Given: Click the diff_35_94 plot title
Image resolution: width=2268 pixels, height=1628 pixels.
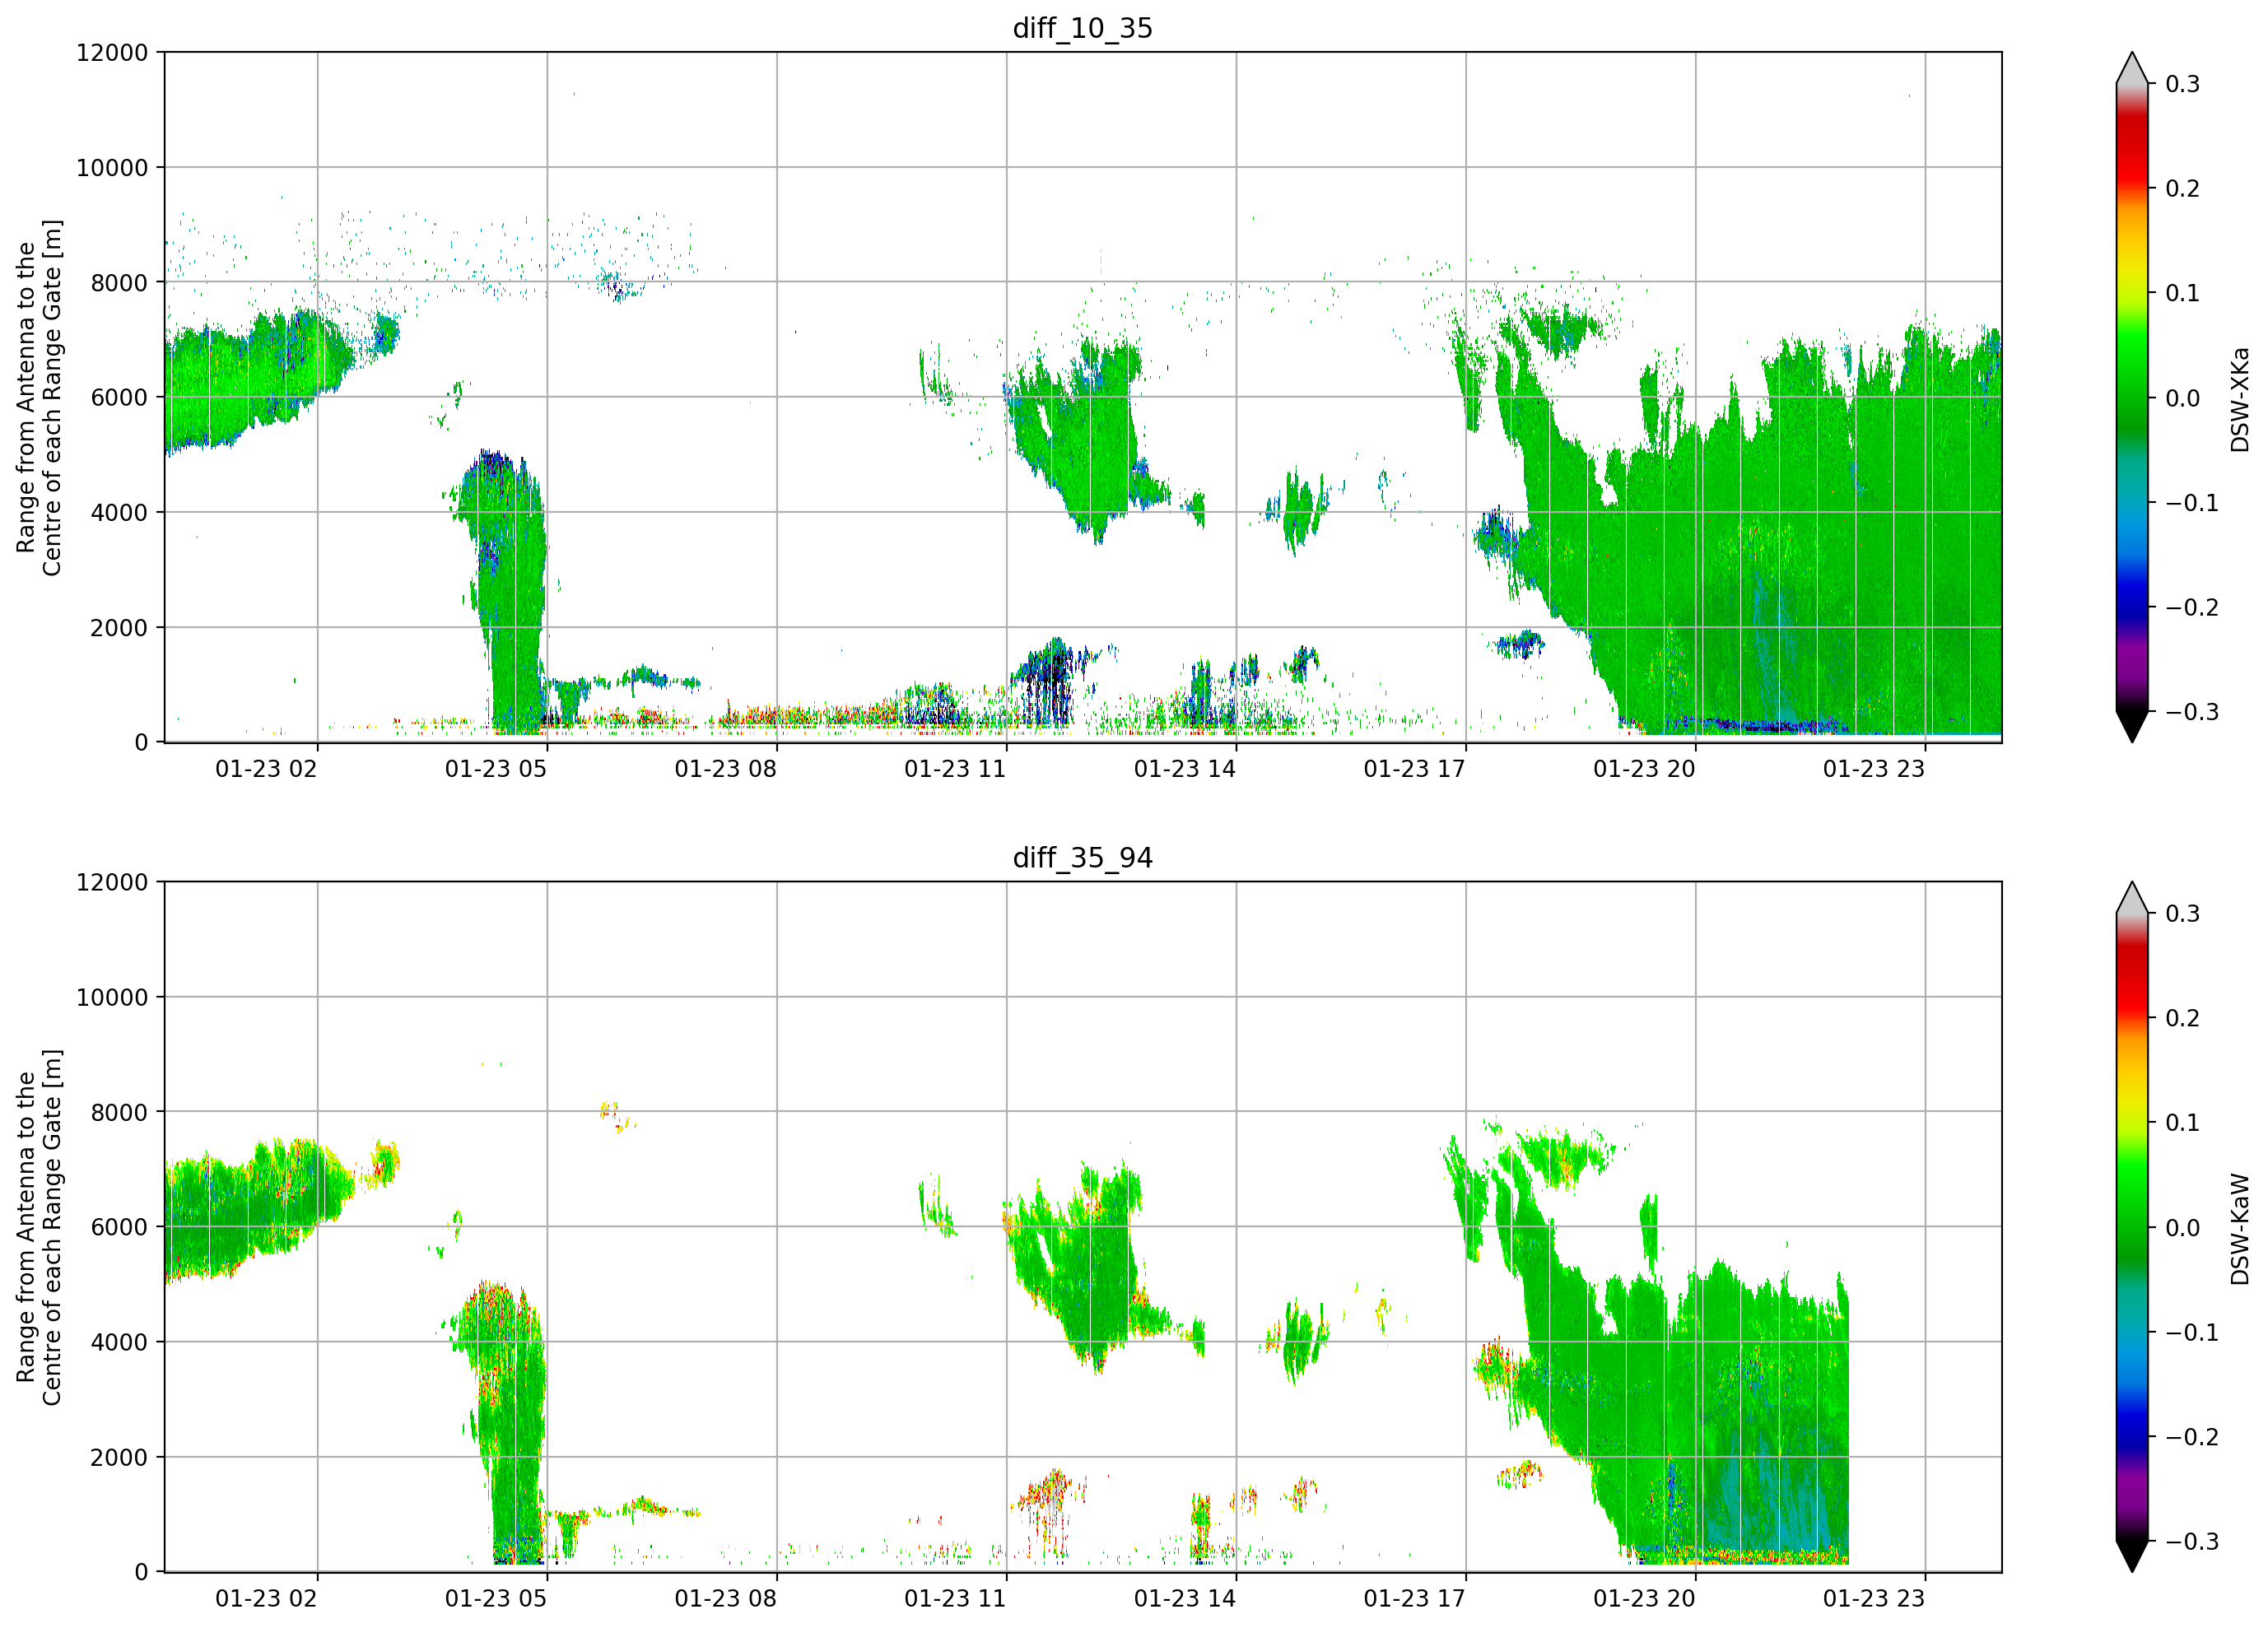Looking at the screenshot, I should (1083, 858).
